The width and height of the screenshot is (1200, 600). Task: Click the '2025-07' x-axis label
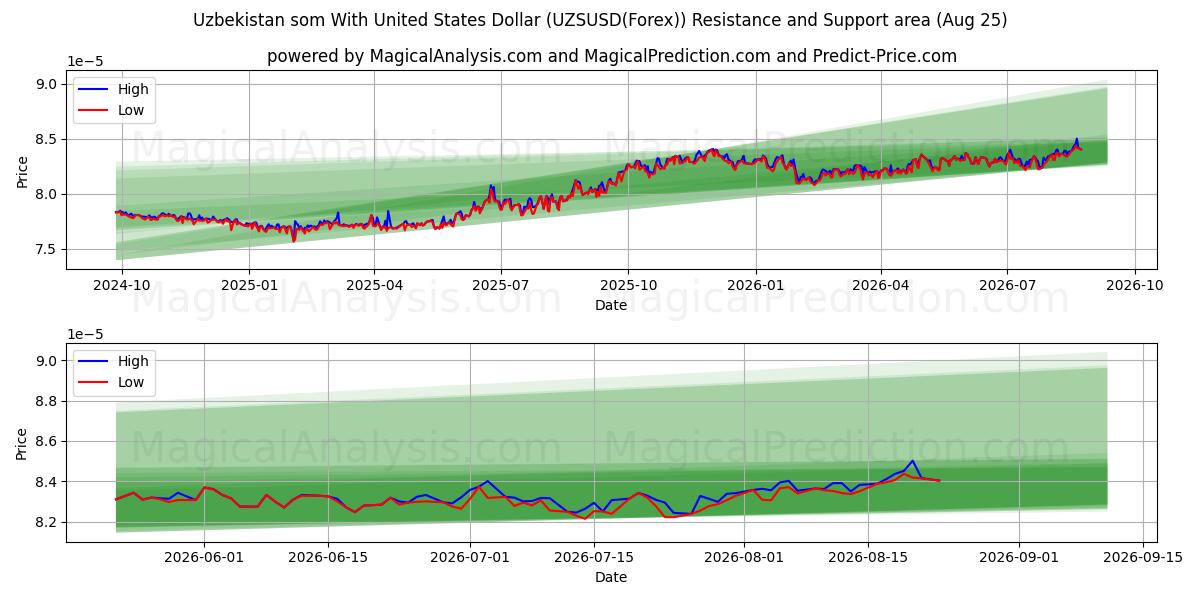(x=500, y=285)
